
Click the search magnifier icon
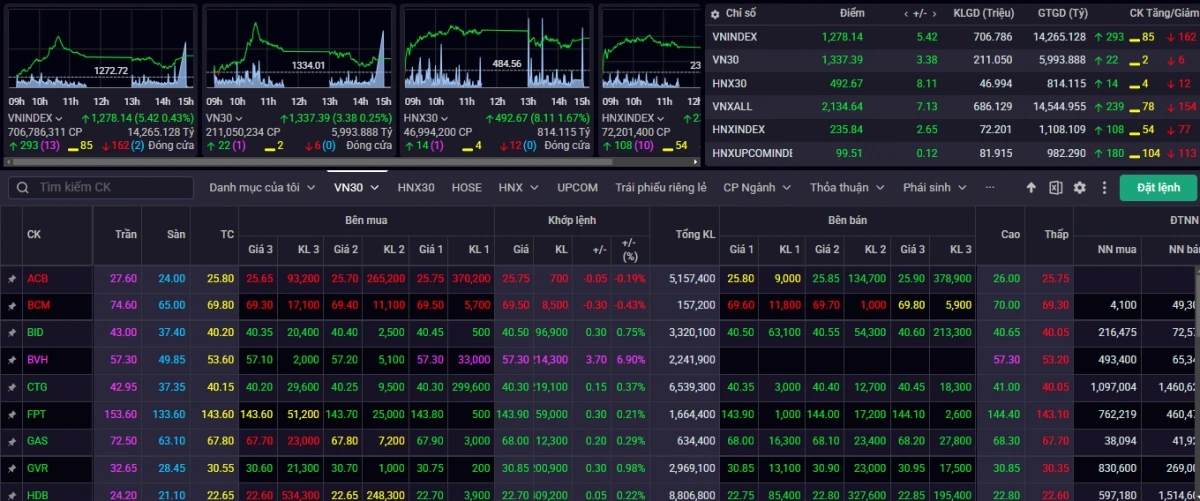(x=20, y=187)
